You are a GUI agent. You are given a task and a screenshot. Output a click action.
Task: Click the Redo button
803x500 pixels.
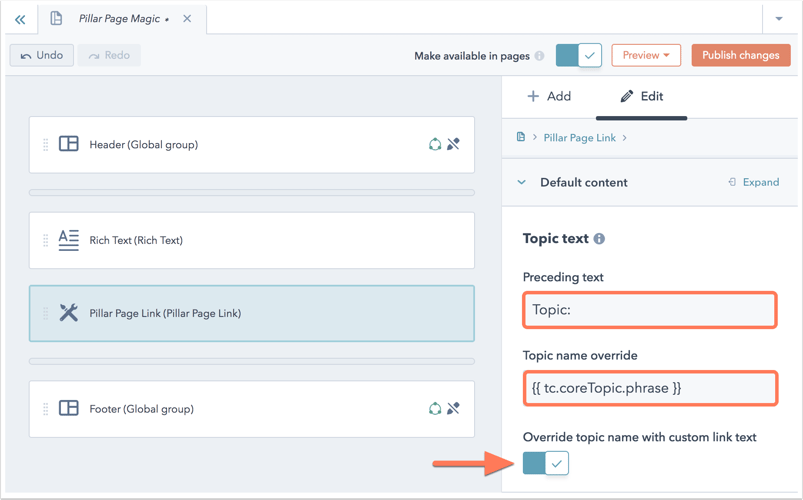(109, 55)
